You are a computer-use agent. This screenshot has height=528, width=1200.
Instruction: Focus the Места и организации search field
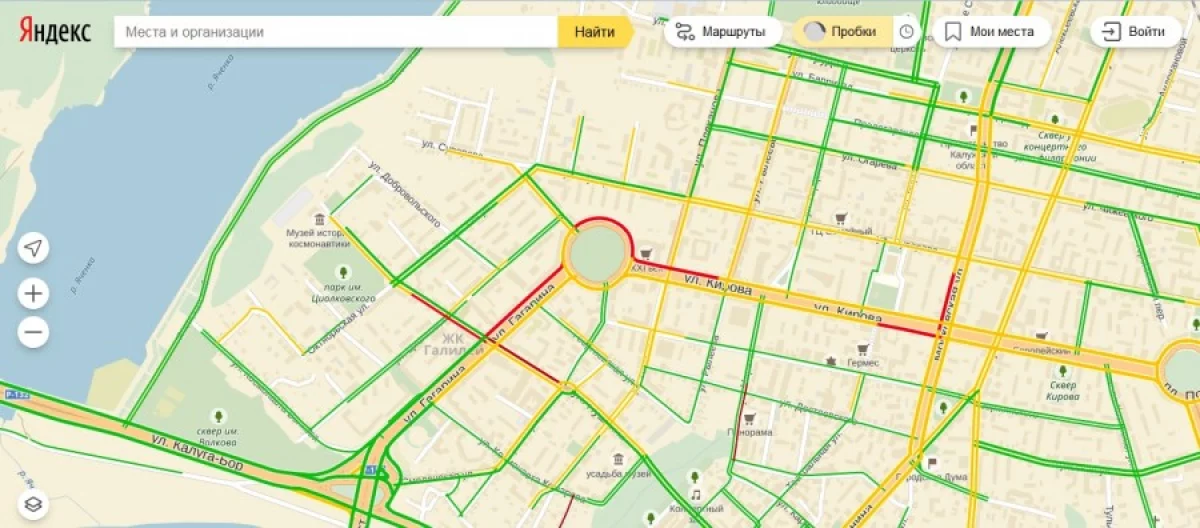point(336,32)
